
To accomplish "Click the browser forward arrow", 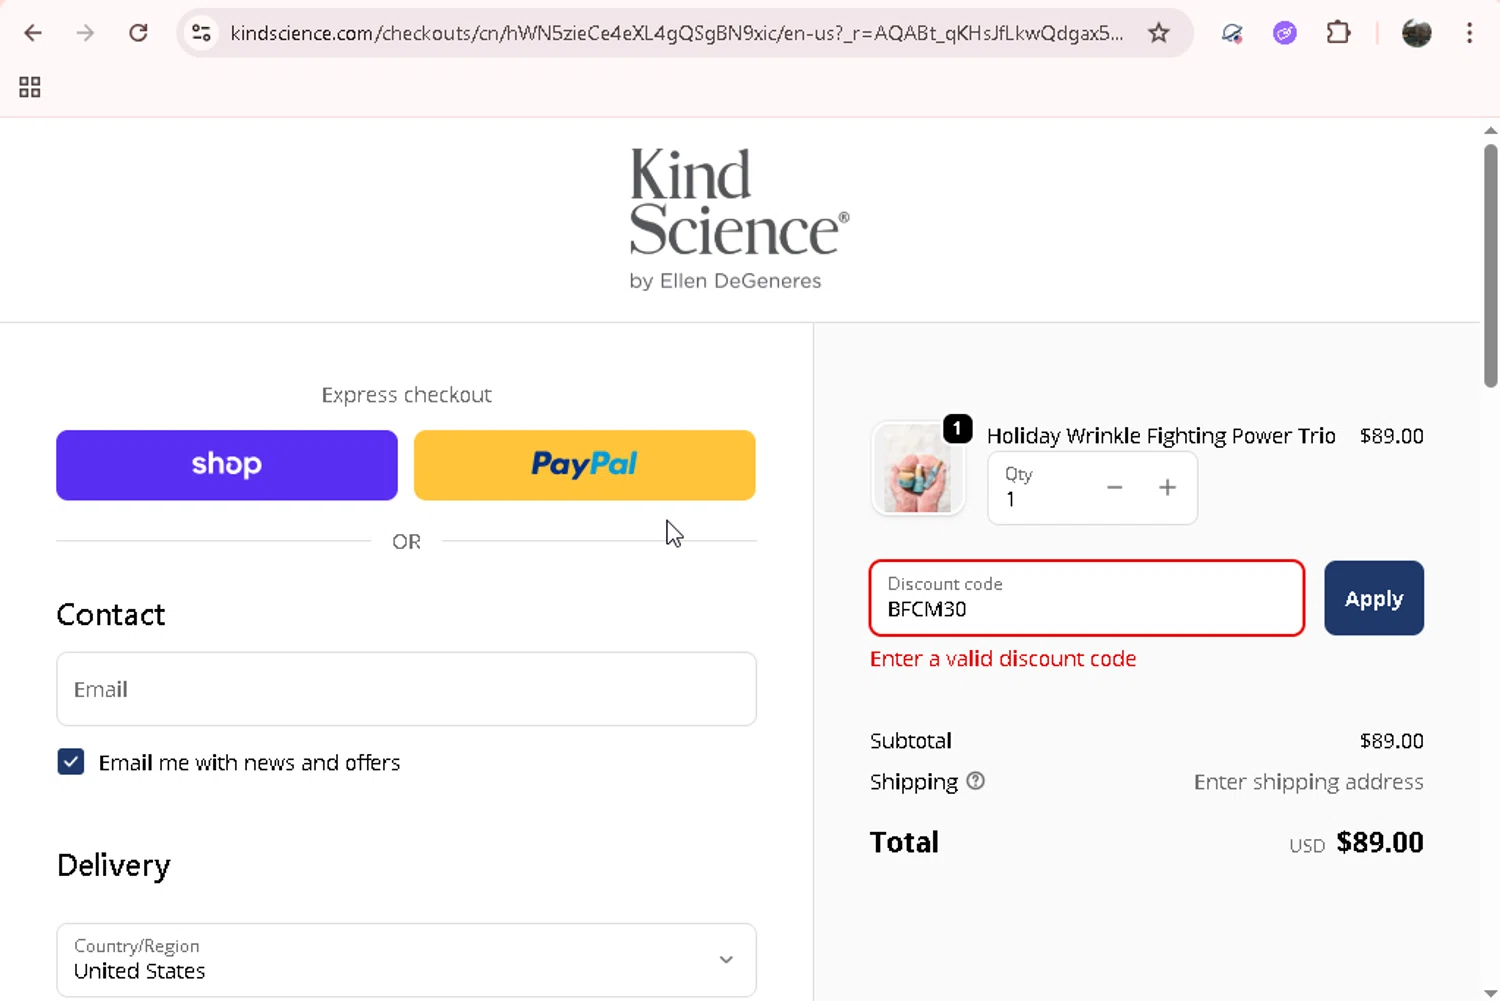I will 85,33.
